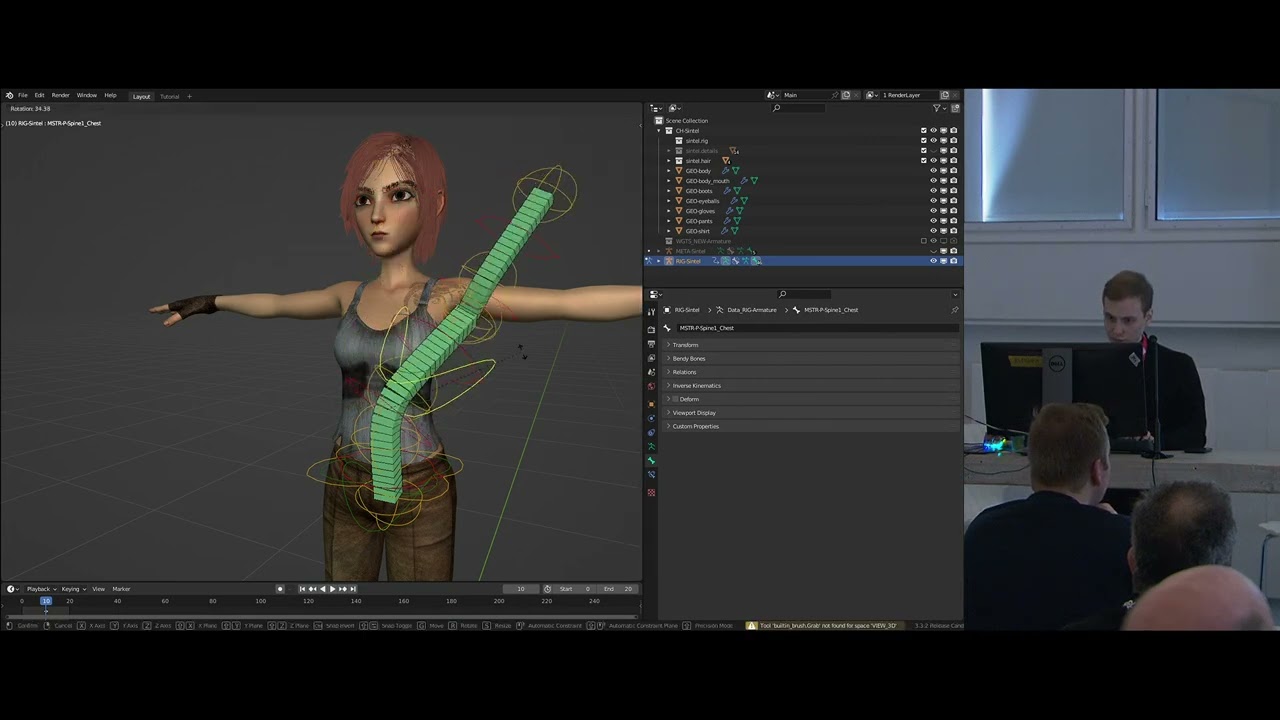Switch to the Layout workspace tab
1280x720 pixels.
[141, 96]
